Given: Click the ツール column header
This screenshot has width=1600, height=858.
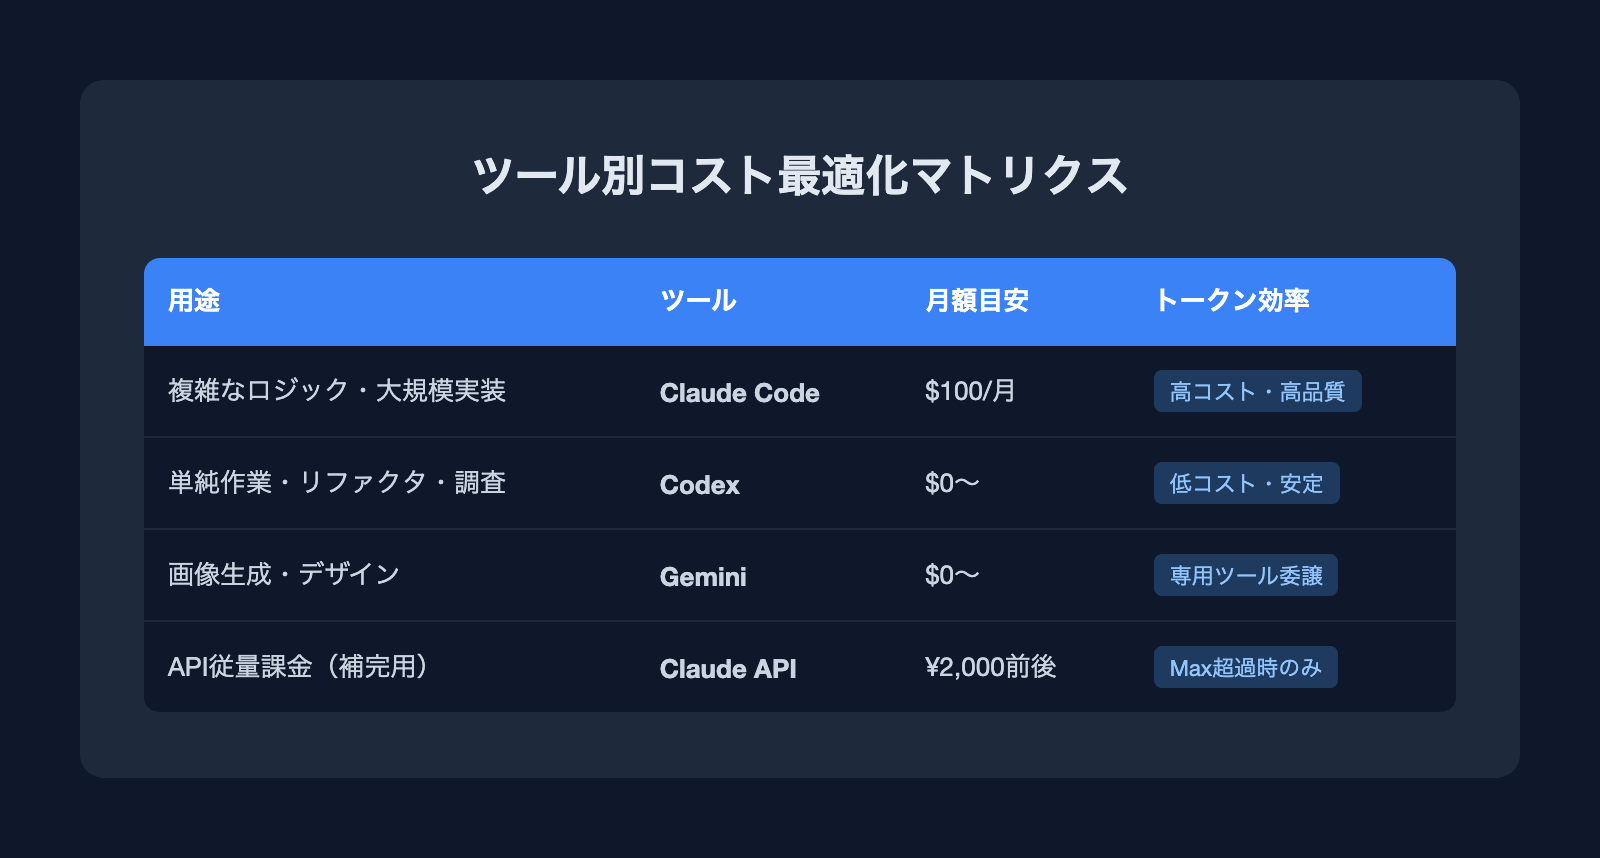Looking at the screenshot, I should pos(698,301).
